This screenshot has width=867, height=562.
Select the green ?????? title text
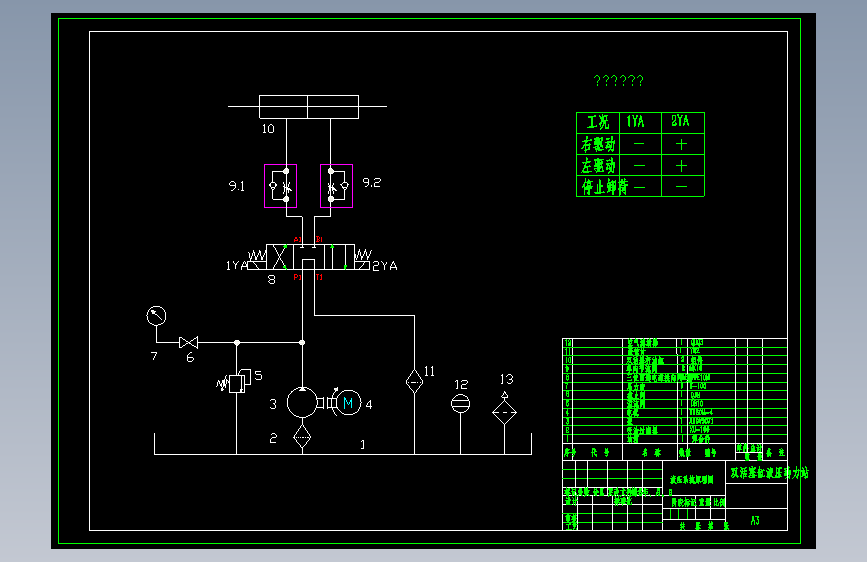[x=619, y=81]
